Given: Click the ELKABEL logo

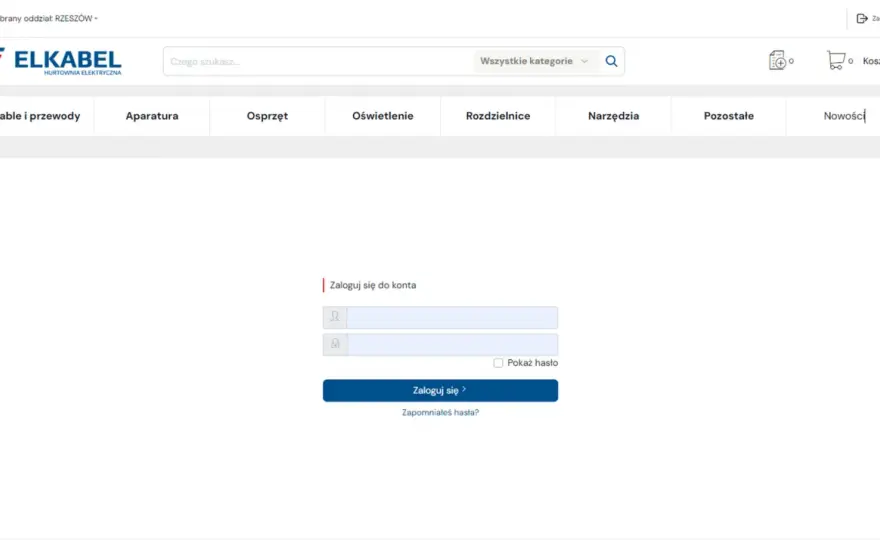Looking at the screenshot, I should pos(61,61).
